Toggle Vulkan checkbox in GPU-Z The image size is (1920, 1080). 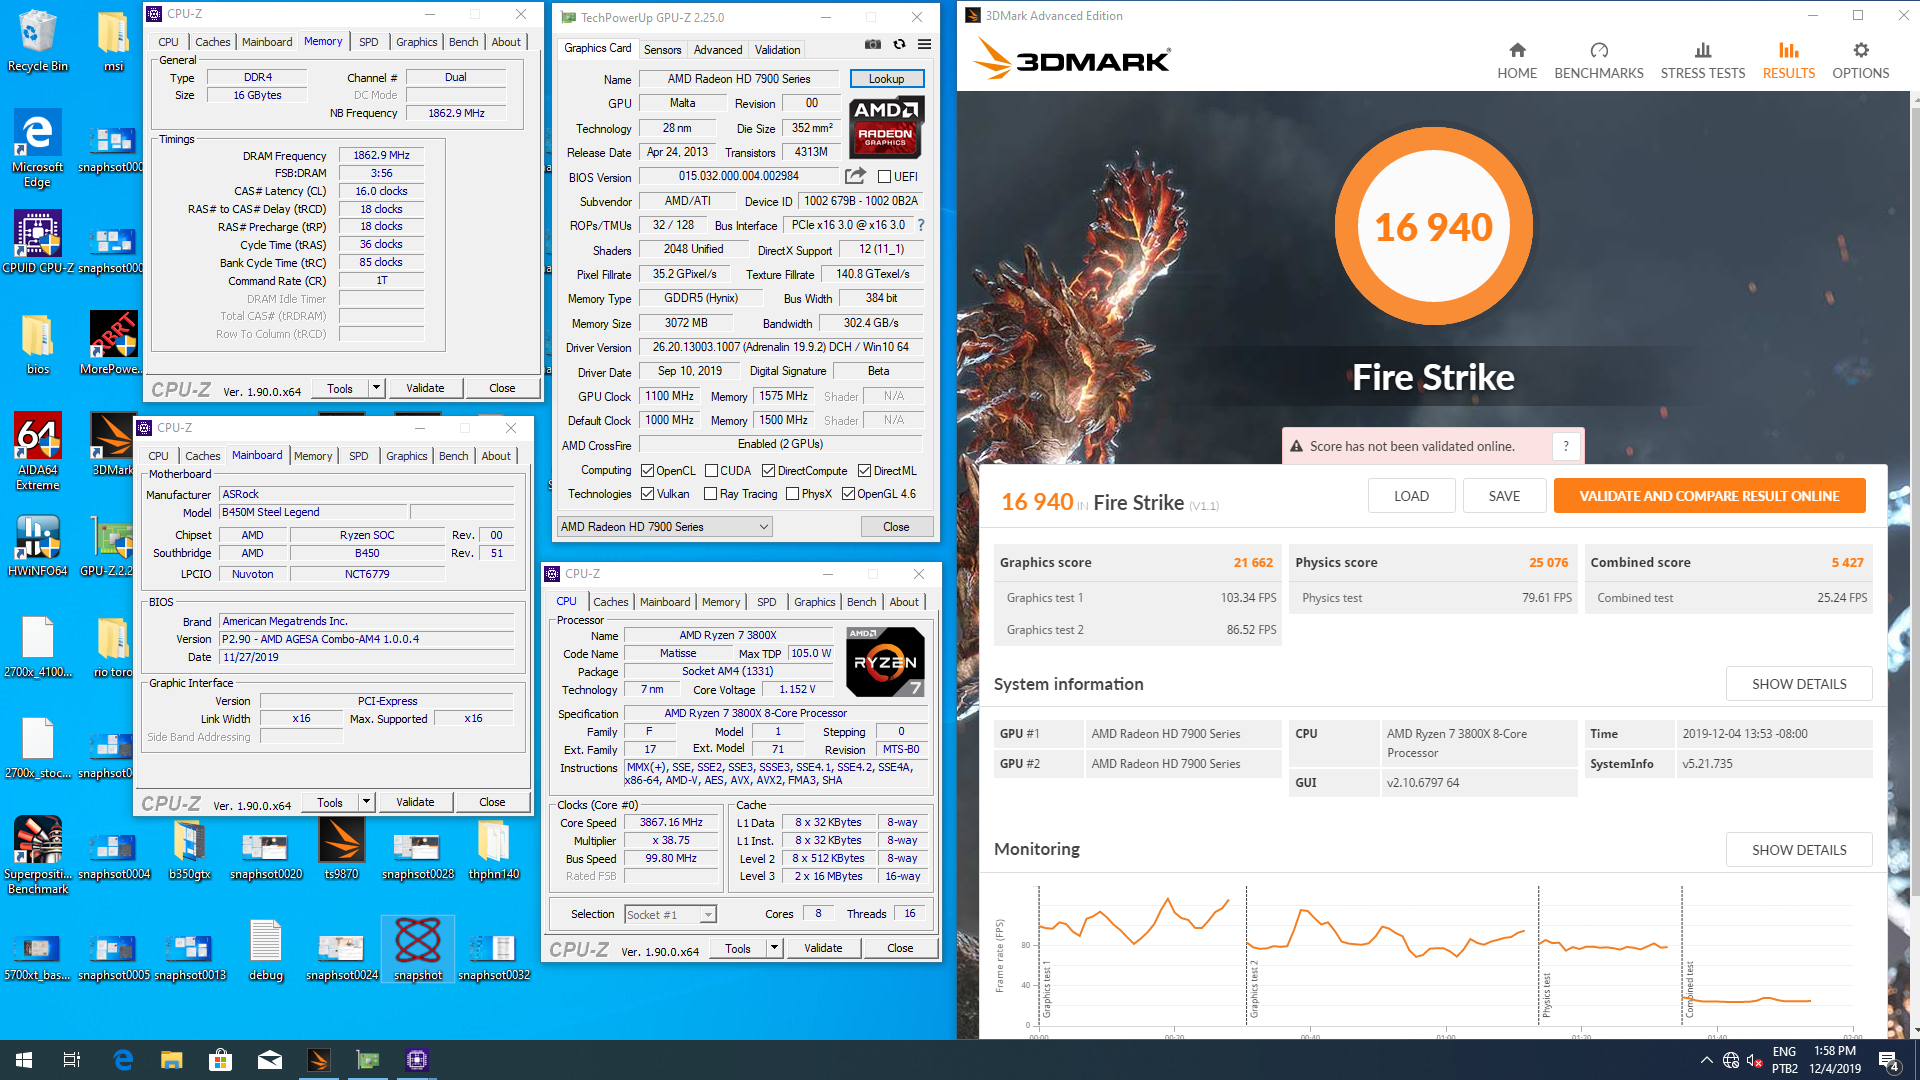647,494
